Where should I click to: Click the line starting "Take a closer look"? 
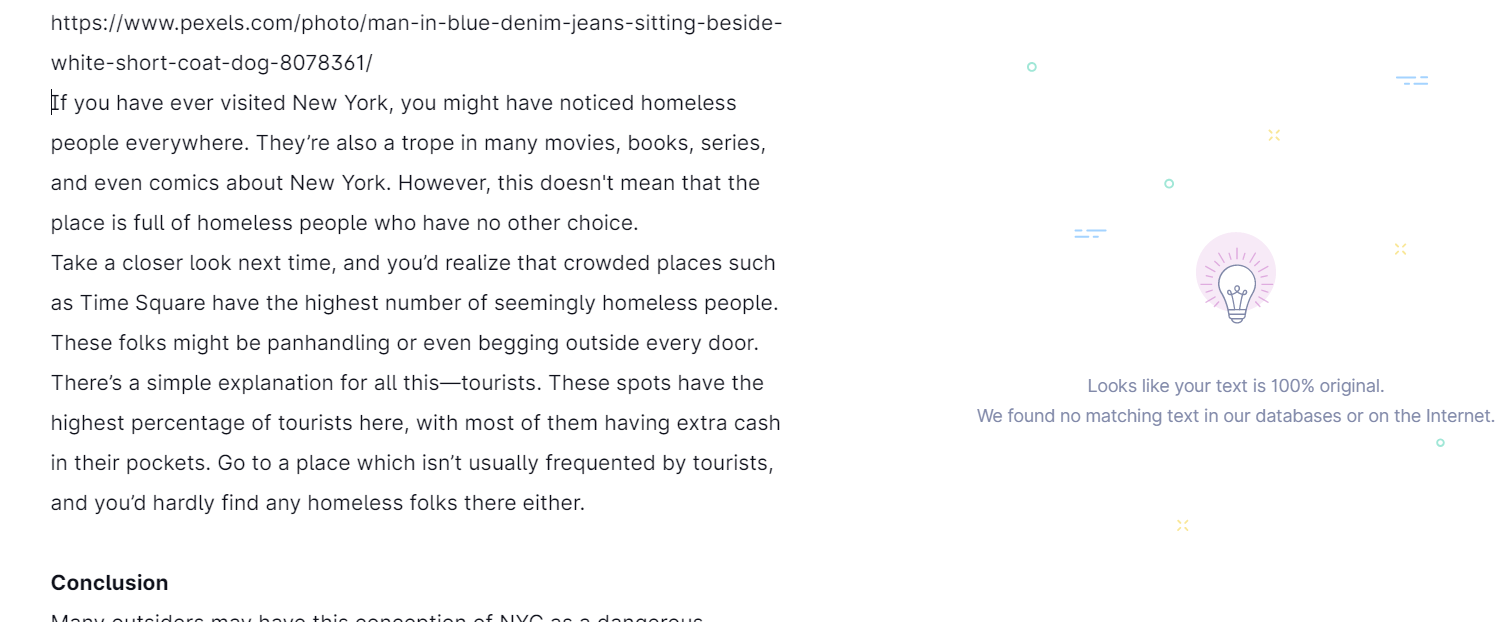pos(413,263)
